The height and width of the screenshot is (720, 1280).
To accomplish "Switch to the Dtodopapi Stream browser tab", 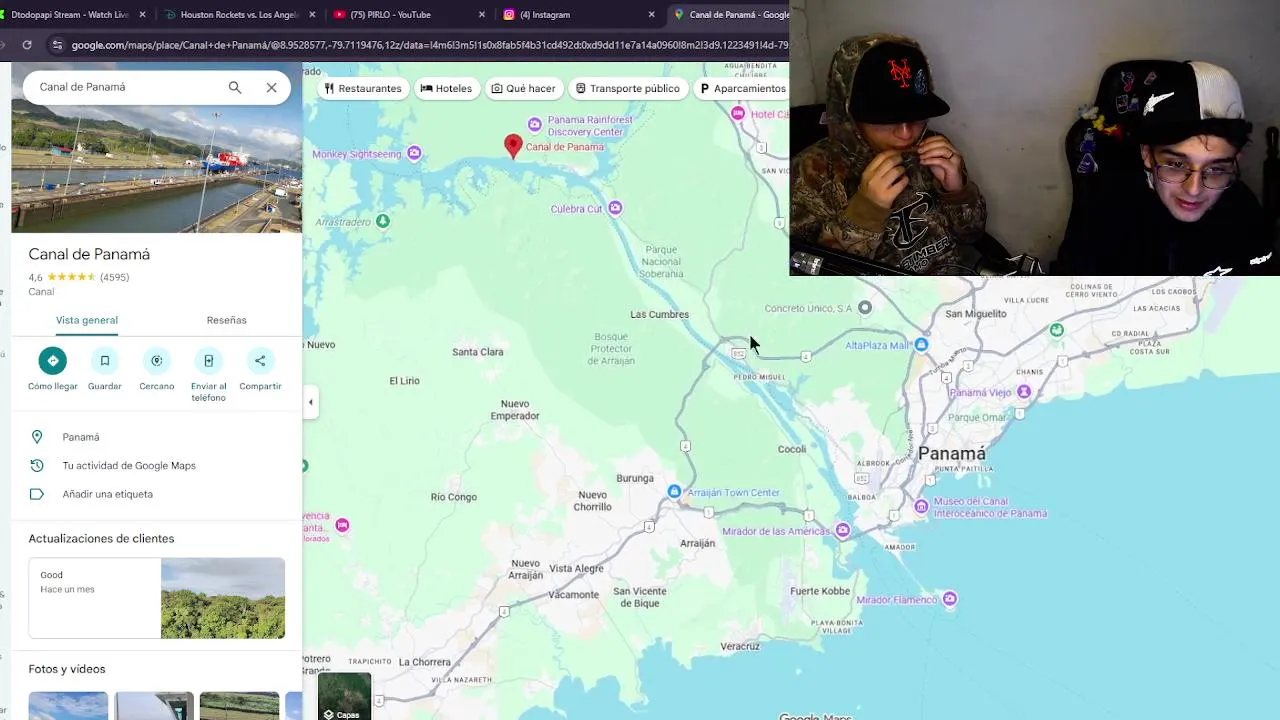I will (75, 15).
